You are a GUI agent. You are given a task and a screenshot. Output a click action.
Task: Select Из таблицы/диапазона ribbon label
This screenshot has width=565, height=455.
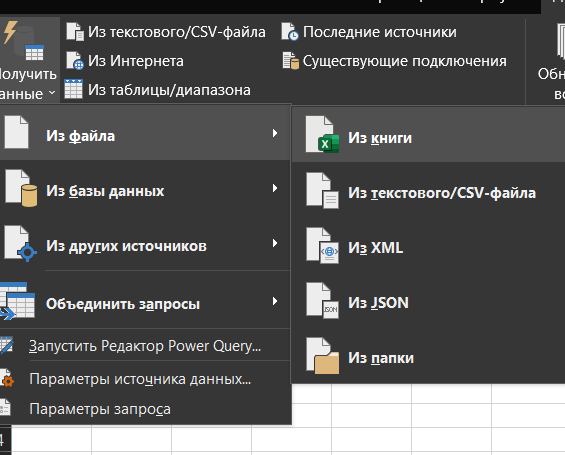click(169, 90)
